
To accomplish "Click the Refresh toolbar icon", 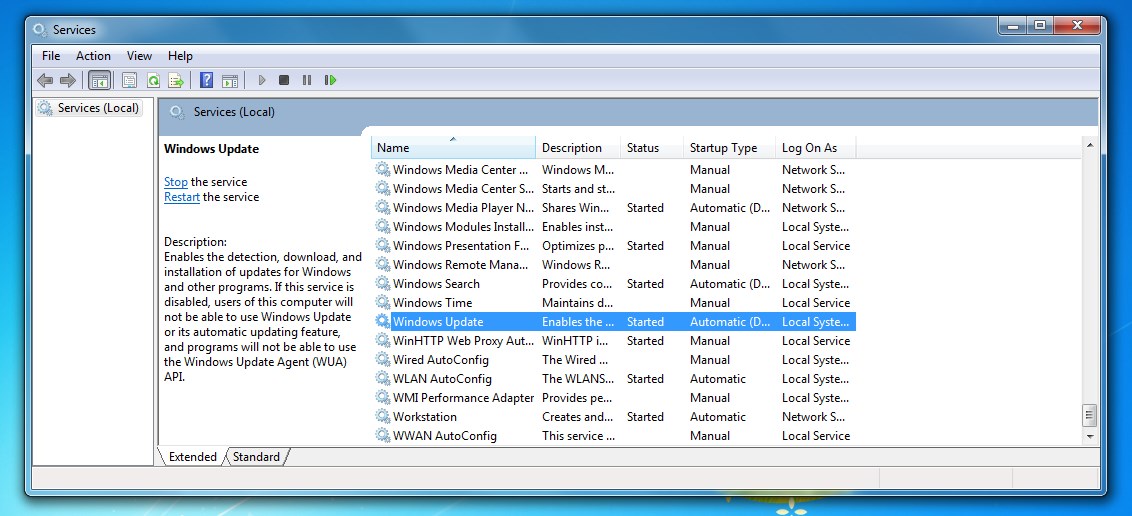I will pyautogui.click(x=153, y=80).
